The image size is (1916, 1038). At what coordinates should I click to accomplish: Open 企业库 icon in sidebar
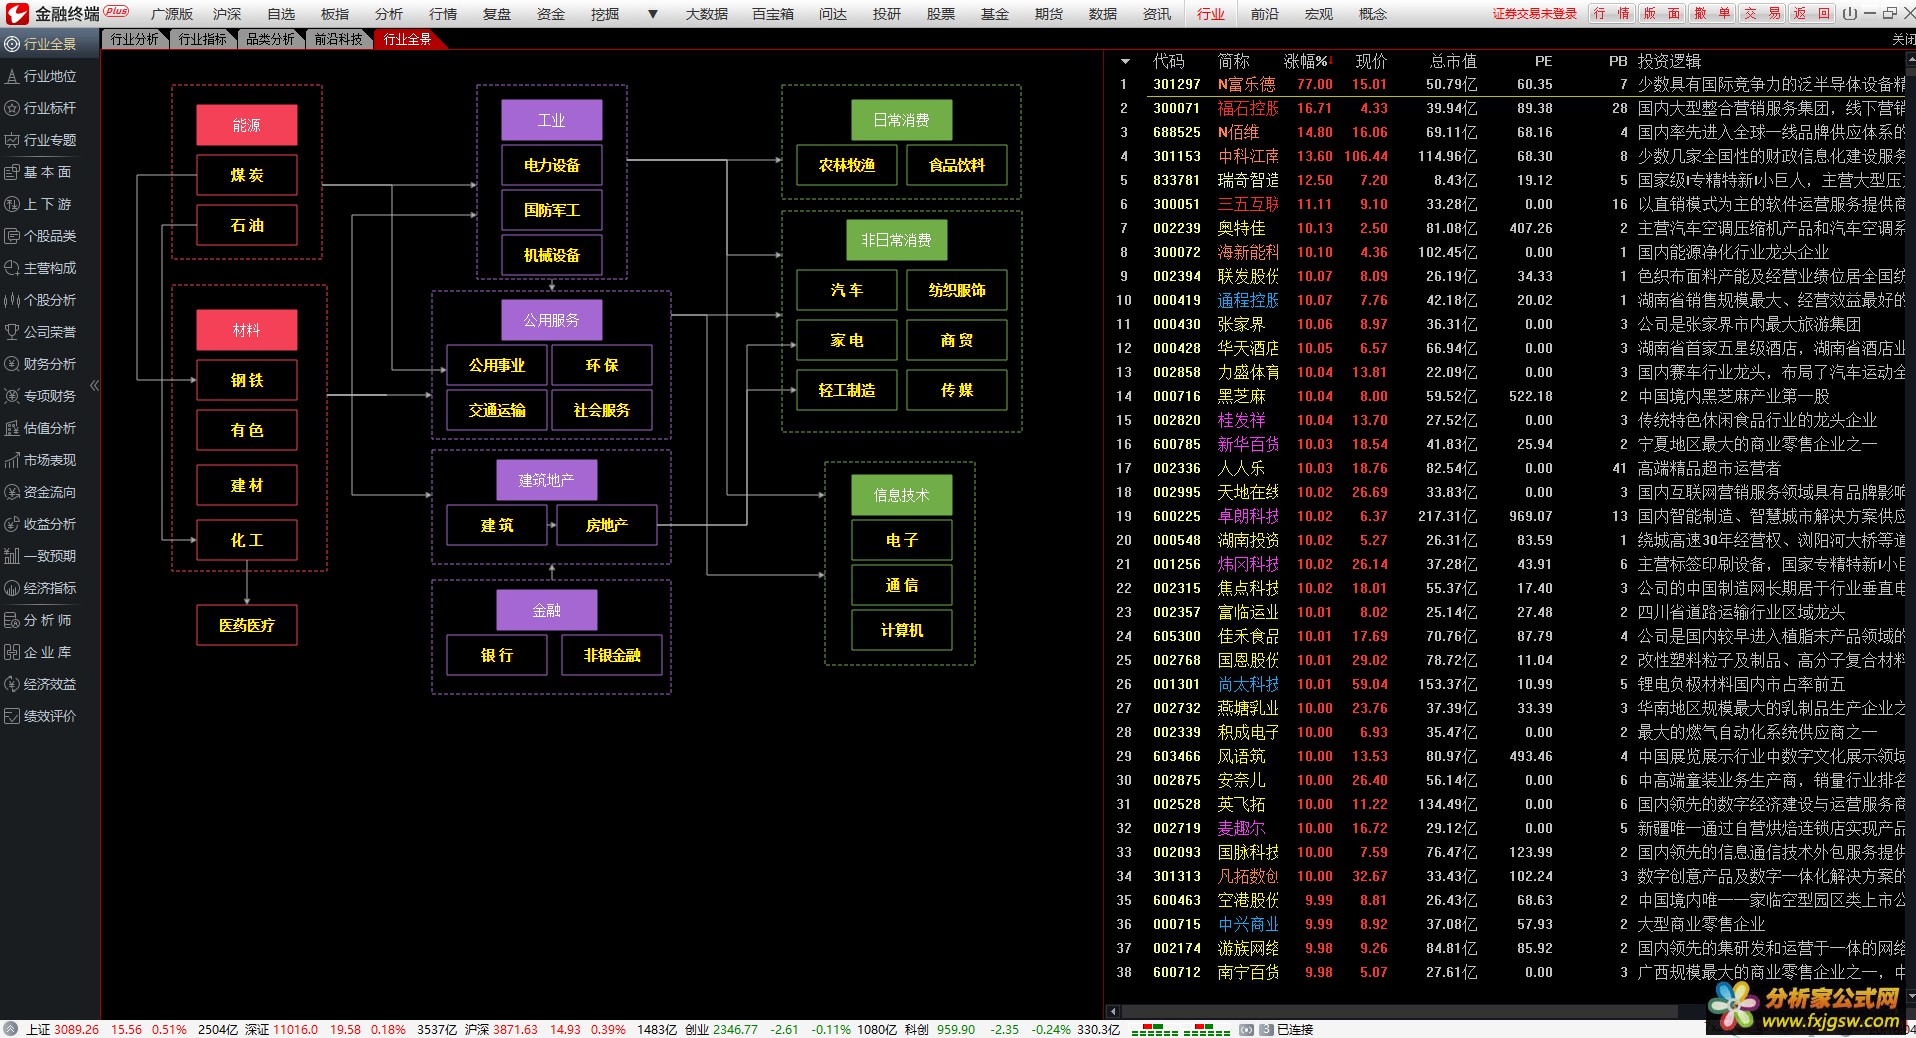tap(12, 652)
